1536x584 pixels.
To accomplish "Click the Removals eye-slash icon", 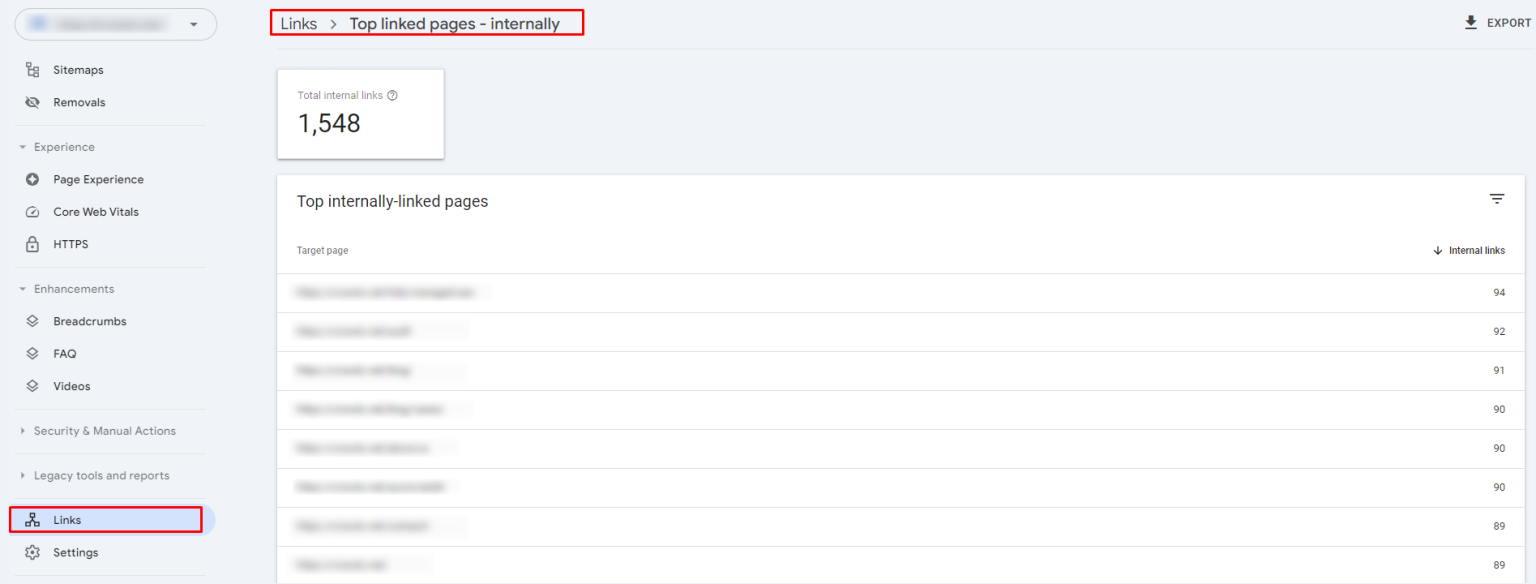I will 32,102.
